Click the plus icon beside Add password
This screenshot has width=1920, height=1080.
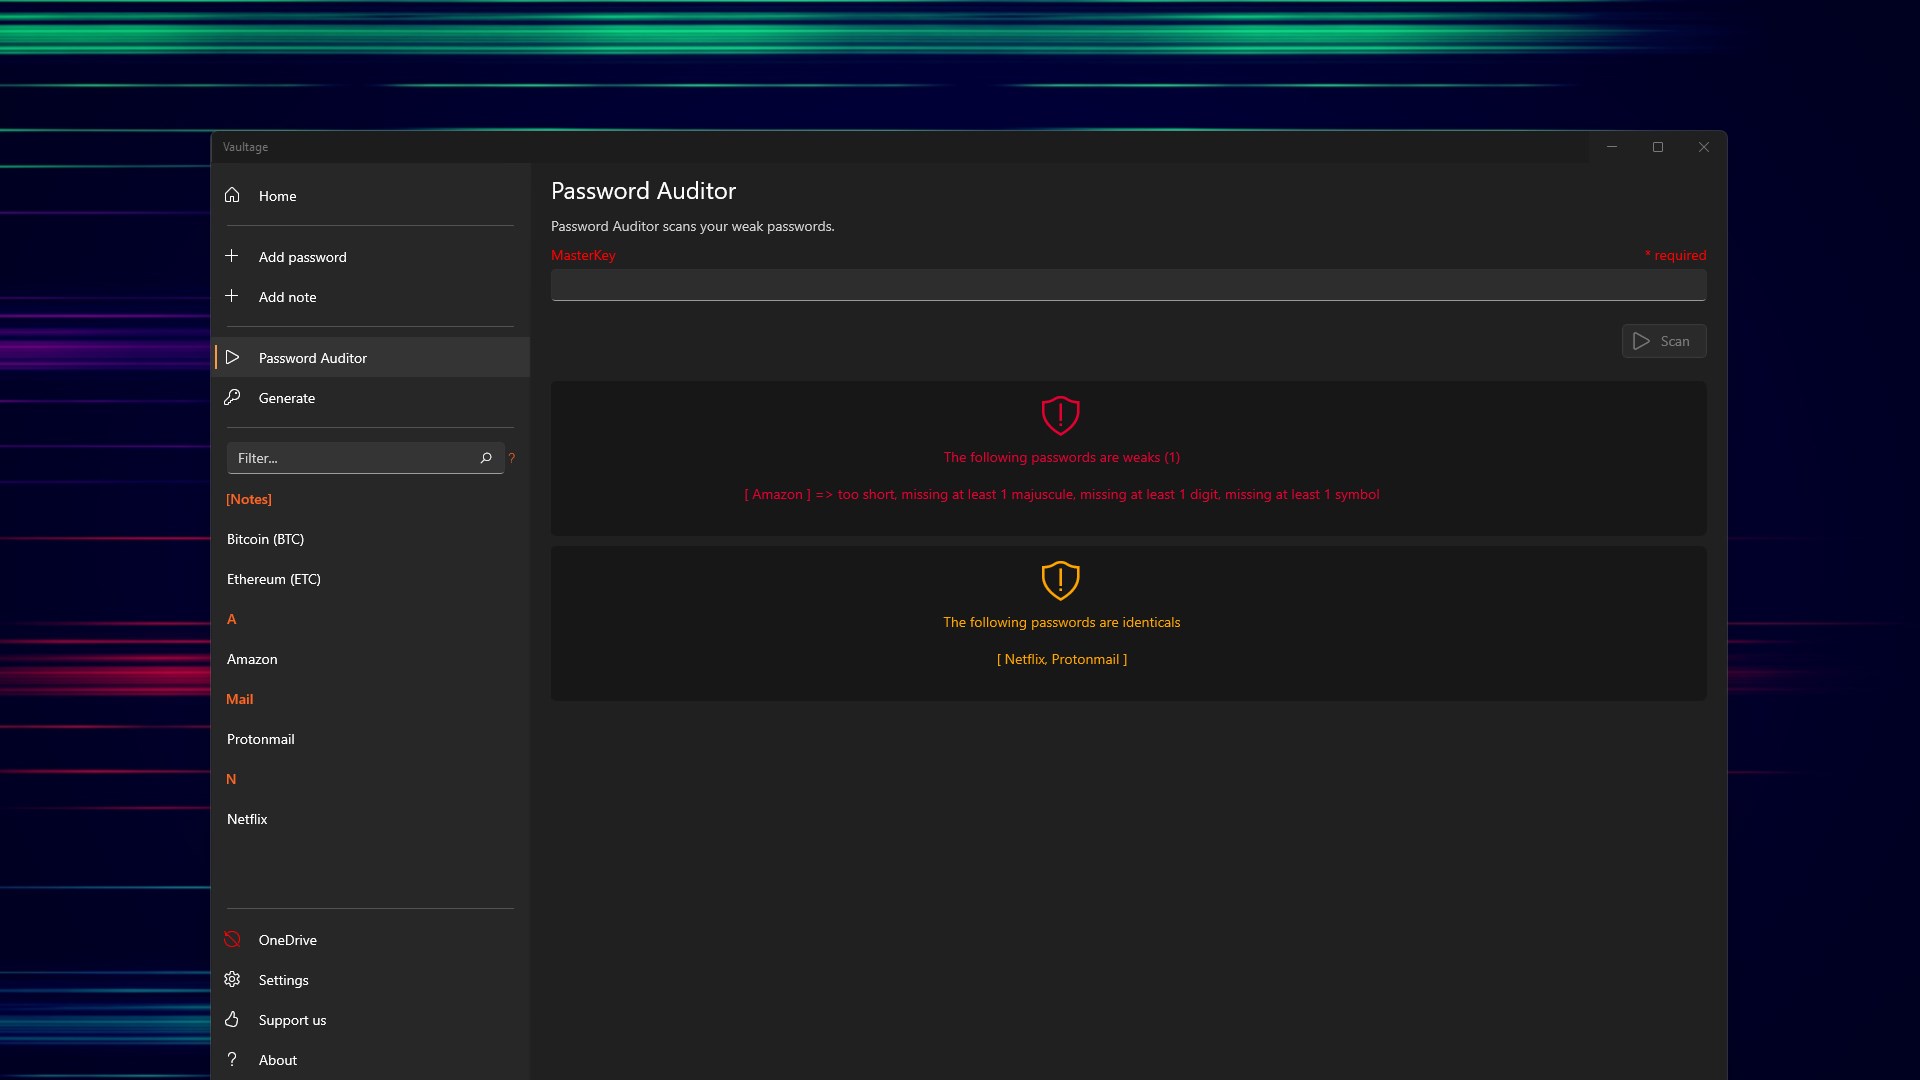tap(232, 256)
